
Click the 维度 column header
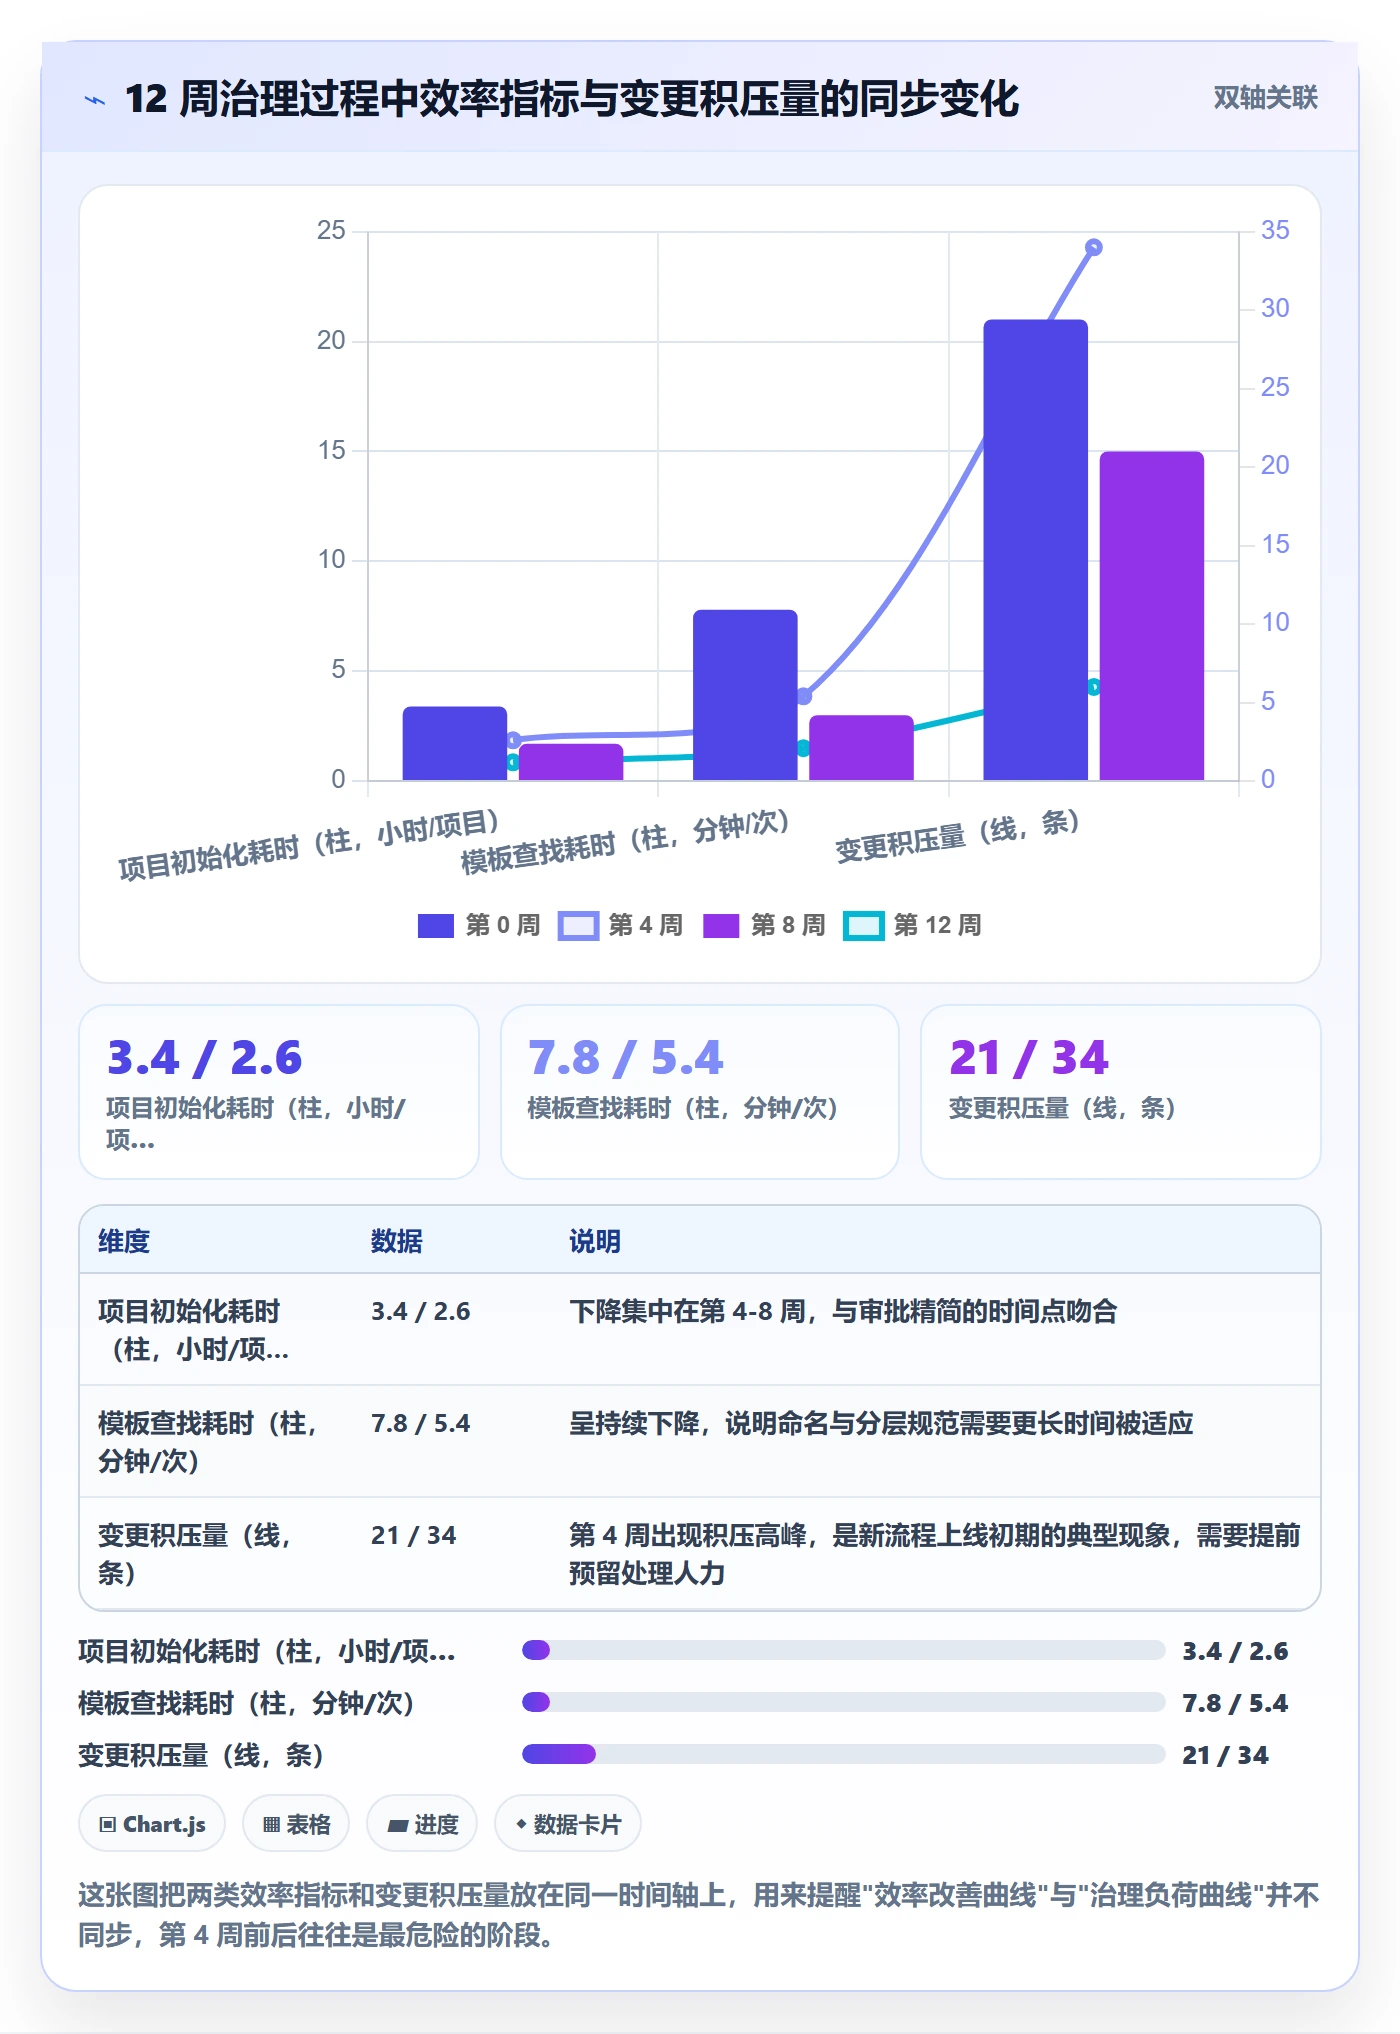[x=124, y=1241]
